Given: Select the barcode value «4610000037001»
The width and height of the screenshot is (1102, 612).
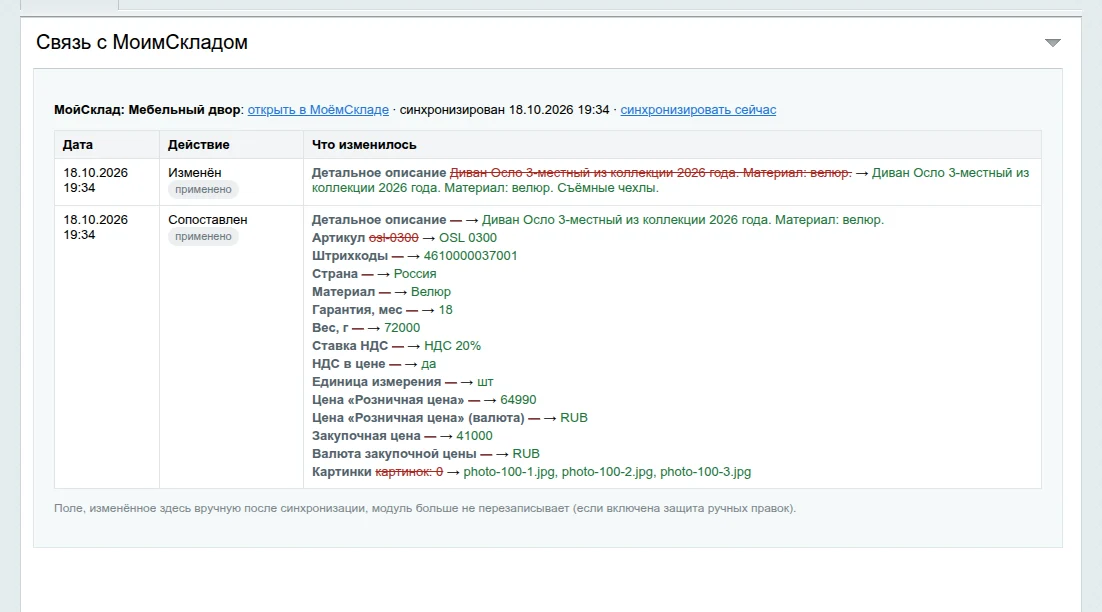Looking at the screenshot, I should click(470, 256).
